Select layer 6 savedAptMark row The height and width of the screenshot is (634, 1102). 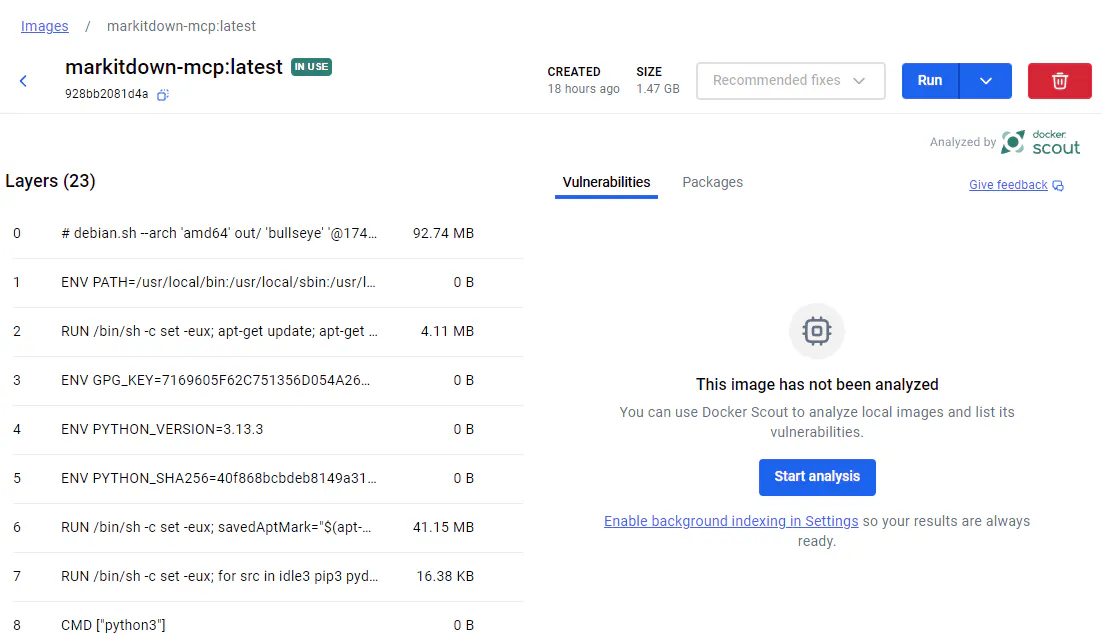point(267,527)
